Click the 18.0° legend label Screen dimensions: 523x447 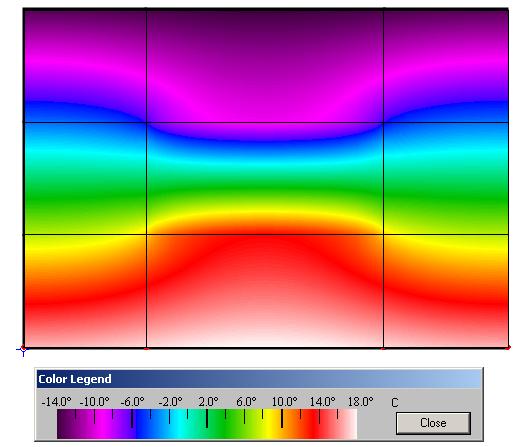361,401
